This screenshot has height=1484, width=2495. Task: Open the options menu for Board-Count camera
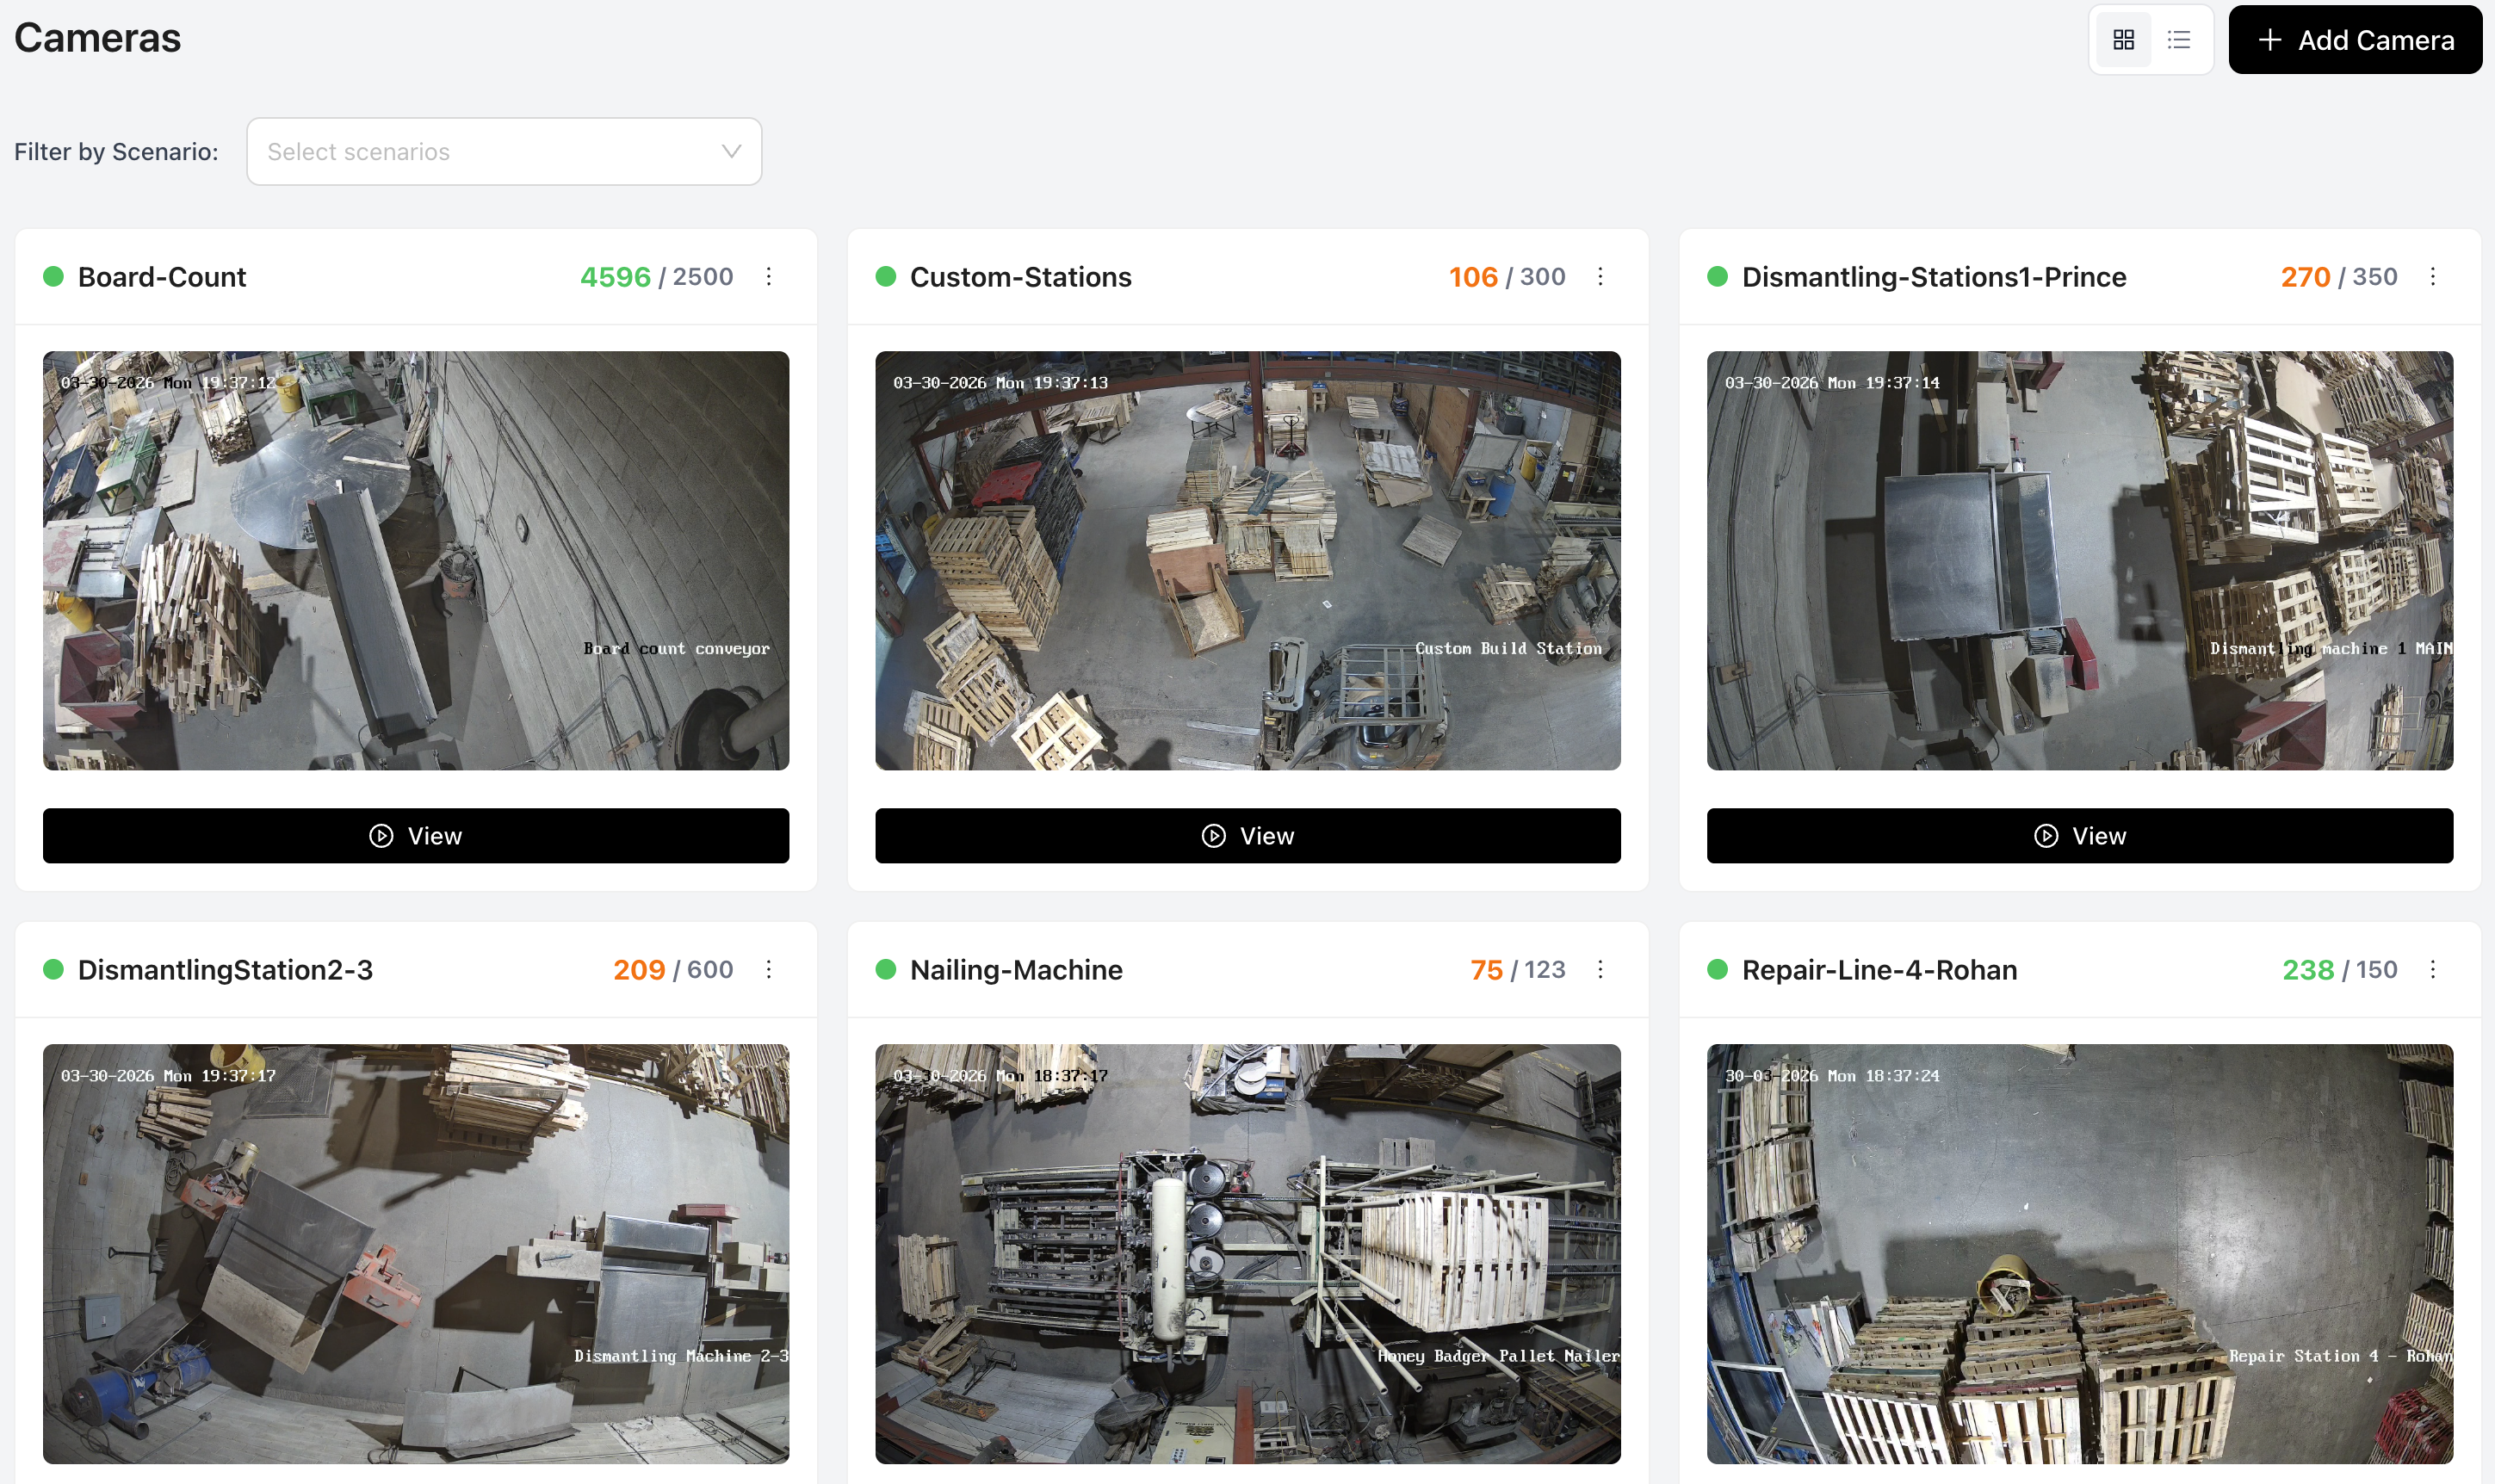click(x=769, y=276)
